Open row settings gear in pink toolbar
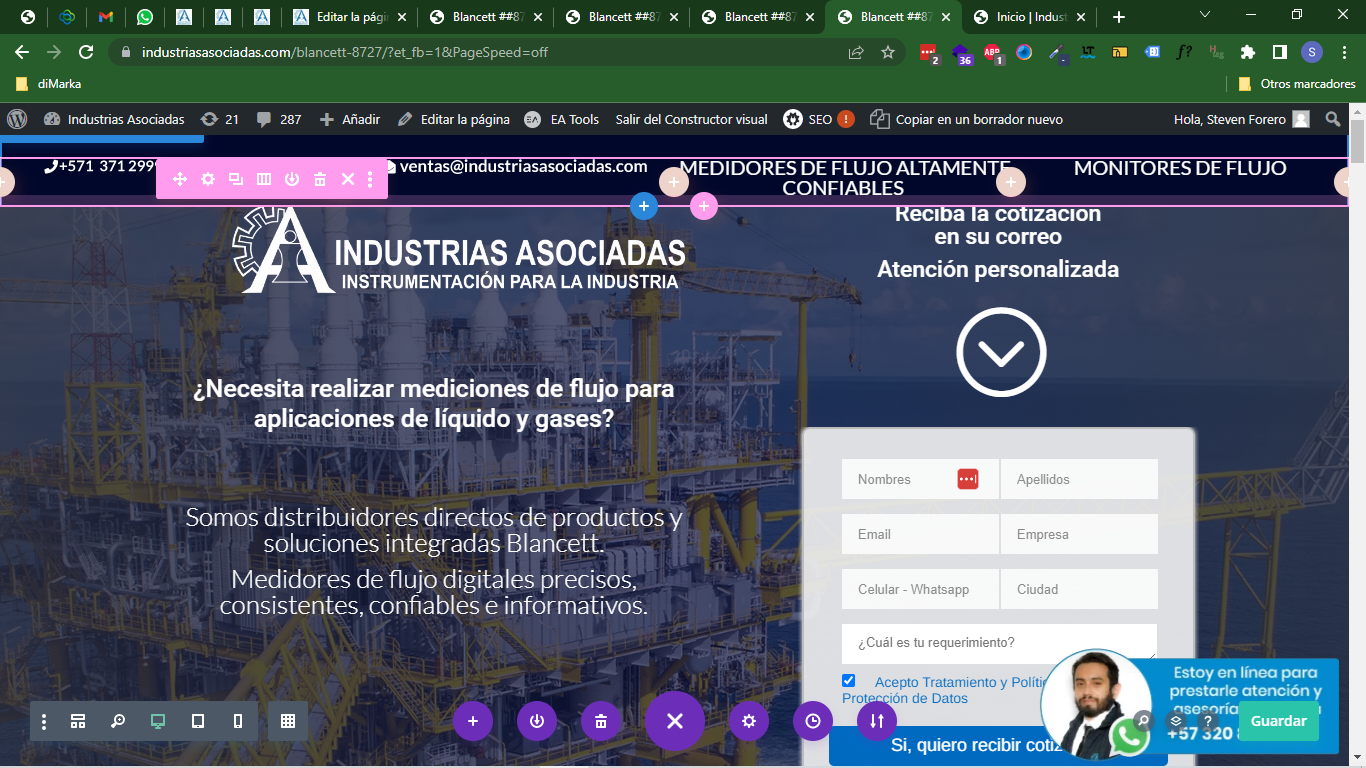 208,179
